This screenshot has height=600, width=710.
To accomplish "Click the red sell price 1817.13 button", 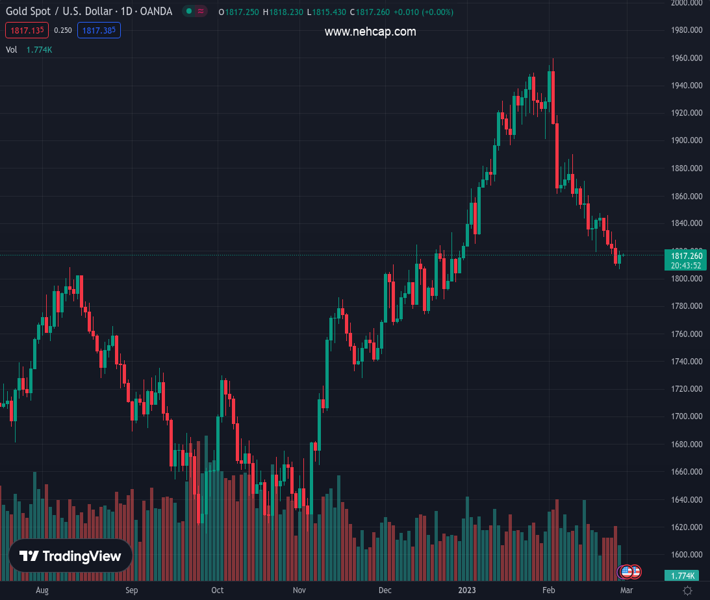I will coord(24,31).
